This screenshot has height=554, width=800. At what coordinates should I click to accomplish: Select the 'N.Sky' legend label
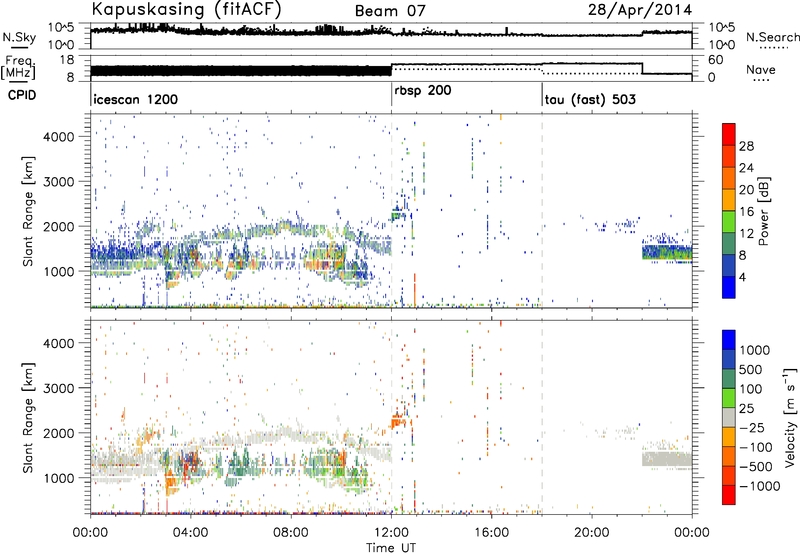[x=19, y=37]
